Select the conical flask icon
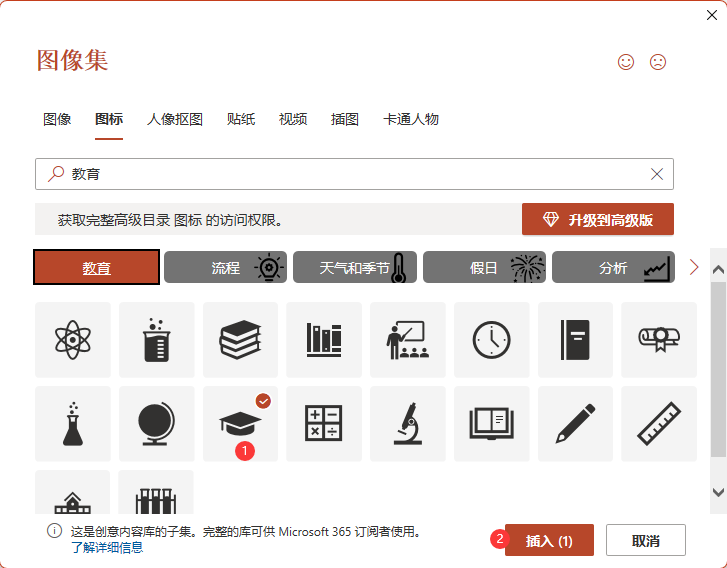 click(73, 424)
